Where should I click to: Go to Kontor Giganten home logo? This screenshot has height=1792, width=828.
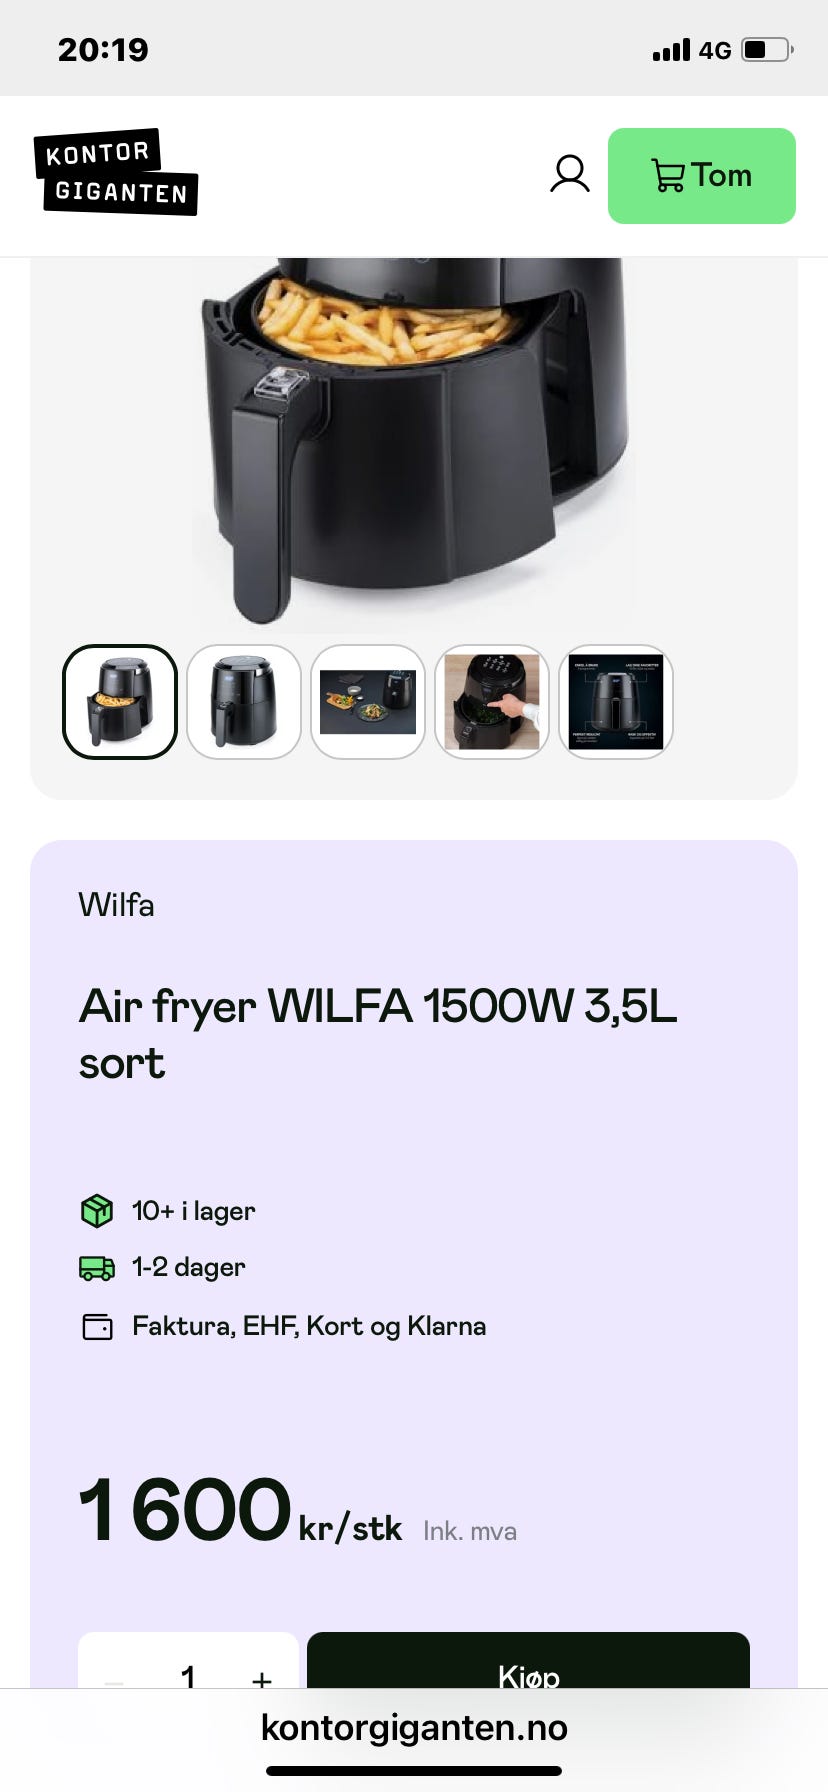point(116,172)
